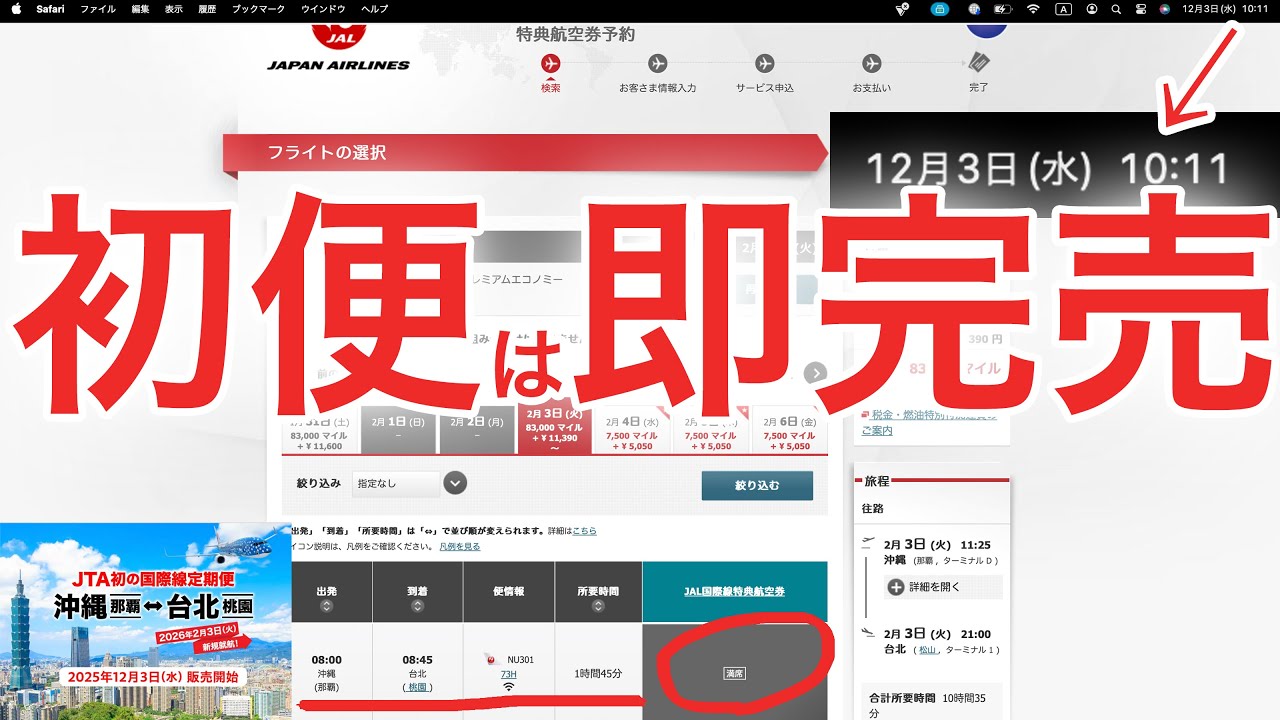Open the ファイル menu

[98, 8]
